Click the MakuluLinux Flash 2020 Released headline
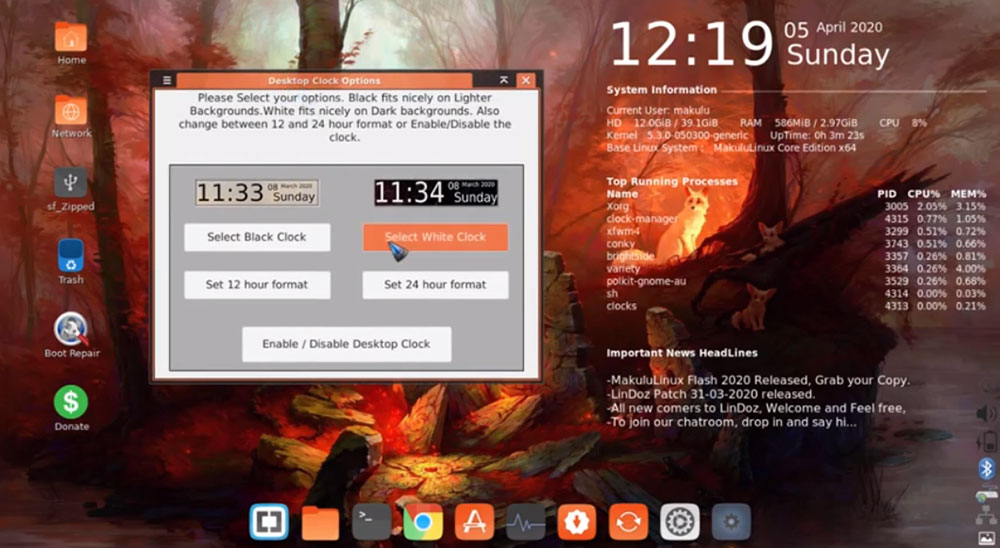The height and width of the screenshot is (548, 1000). (x=758, y=380)
